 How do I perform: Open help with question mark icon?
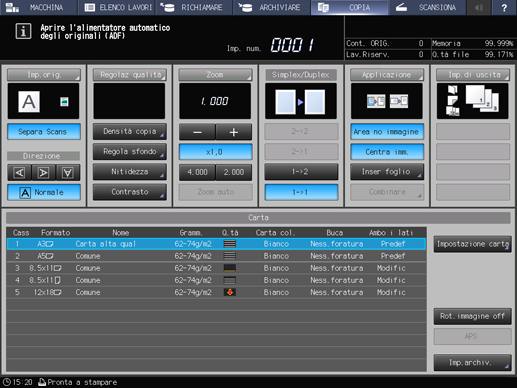pos(504,7)
